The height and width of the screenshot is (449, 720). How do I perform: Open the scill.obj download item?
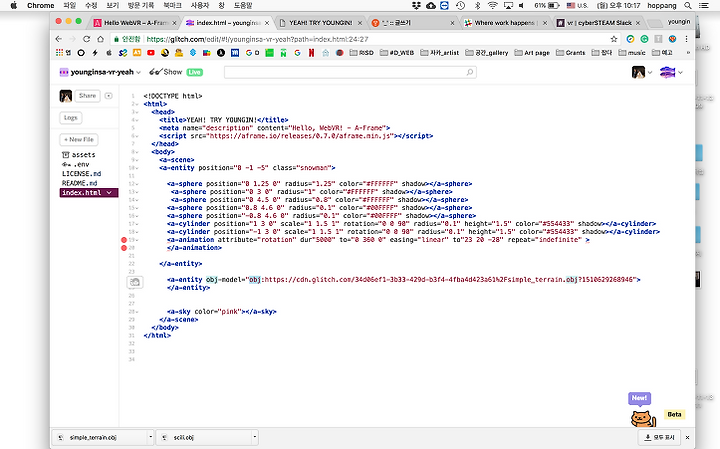pyautogui.click(x=203, y=437)
